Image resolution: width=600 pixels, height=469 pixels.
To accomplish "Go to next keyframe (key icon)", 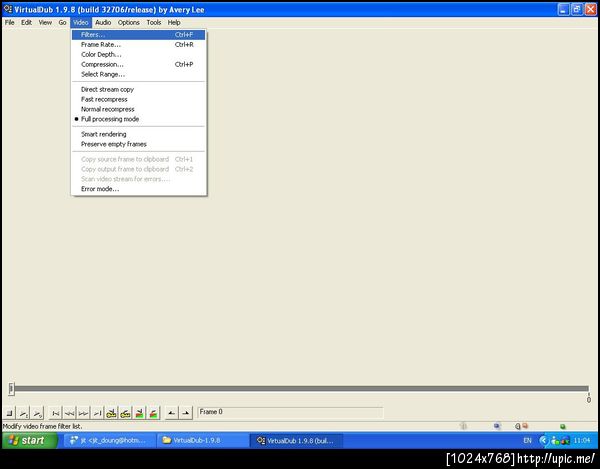I will tap(126, 413).
